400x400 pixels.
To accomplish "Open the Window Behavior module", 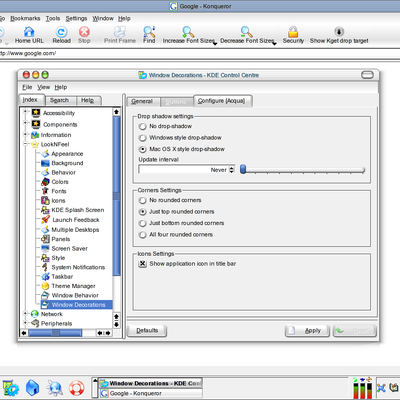I will tap(70, 295).
